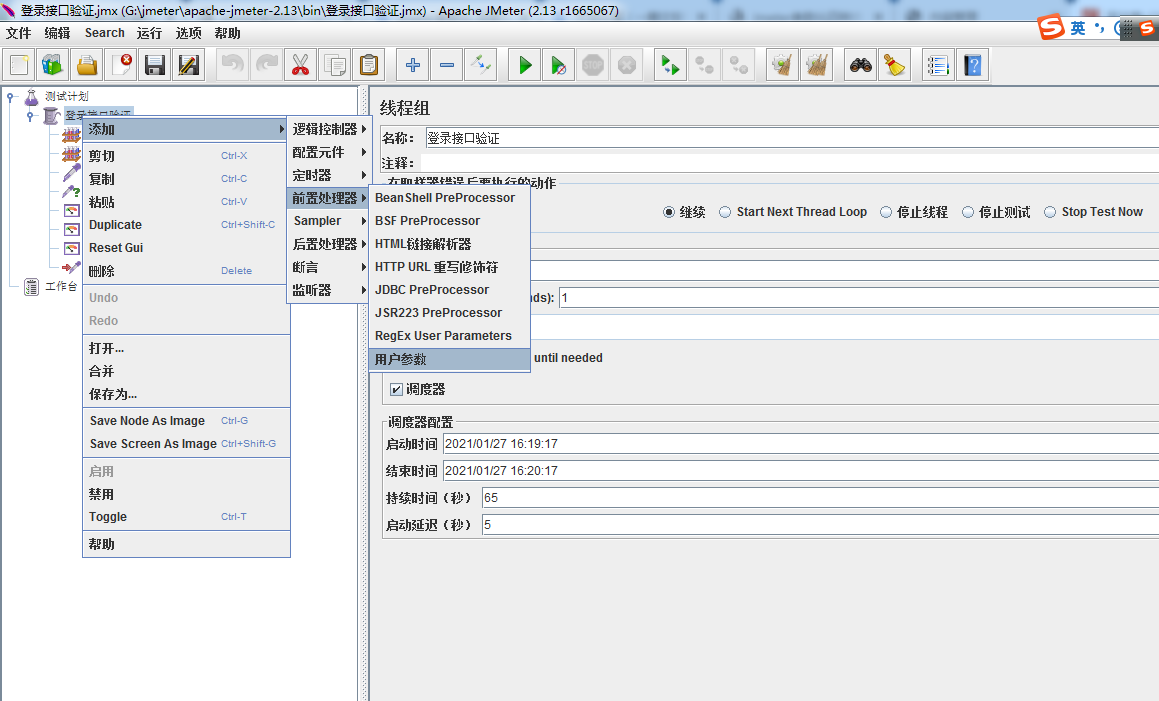
Task: Click the Sogou input method S icon
Action: click(1050, 27)
